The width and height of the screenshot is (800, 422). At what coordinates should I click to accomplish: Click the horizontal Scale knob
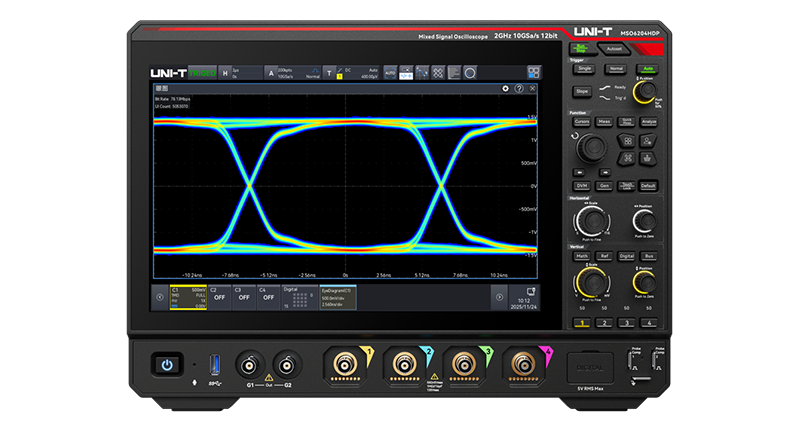(590, 220)
